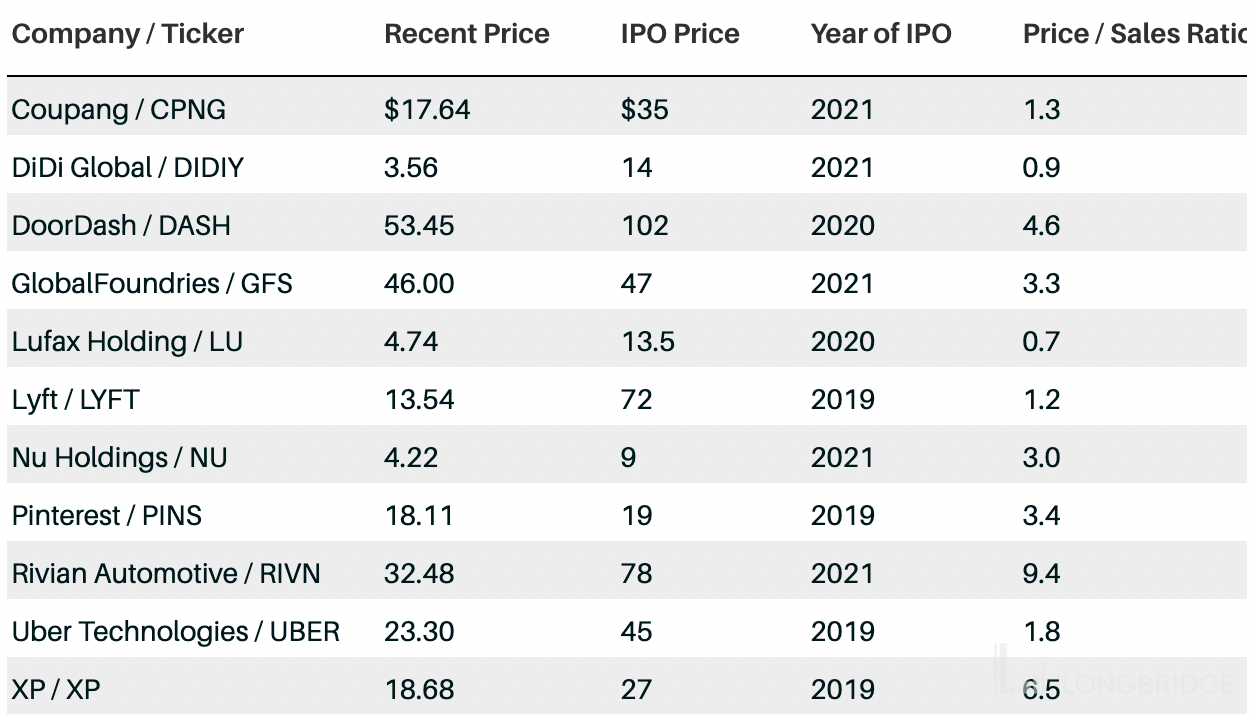
Task: Select the Lufax Holding IPO price 13.5
Action: tap(648, 341)
